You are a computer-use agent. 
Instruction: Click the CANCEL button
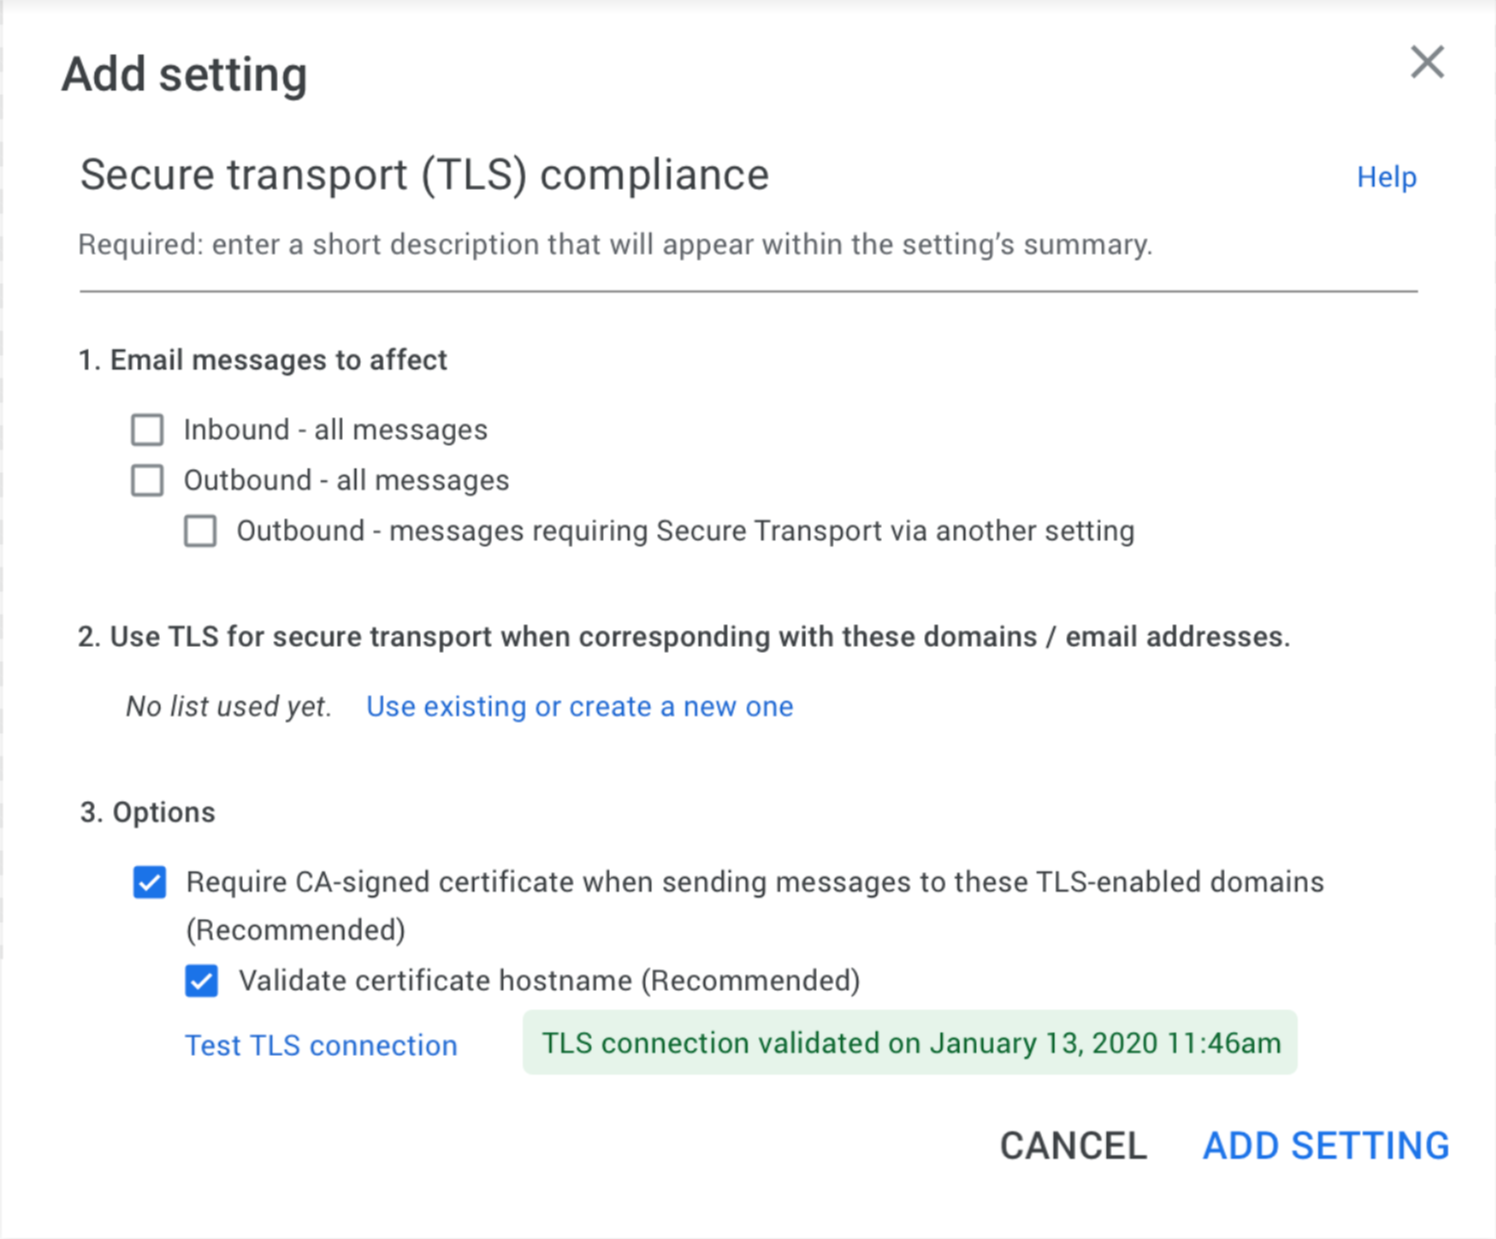point(1072,1145)
